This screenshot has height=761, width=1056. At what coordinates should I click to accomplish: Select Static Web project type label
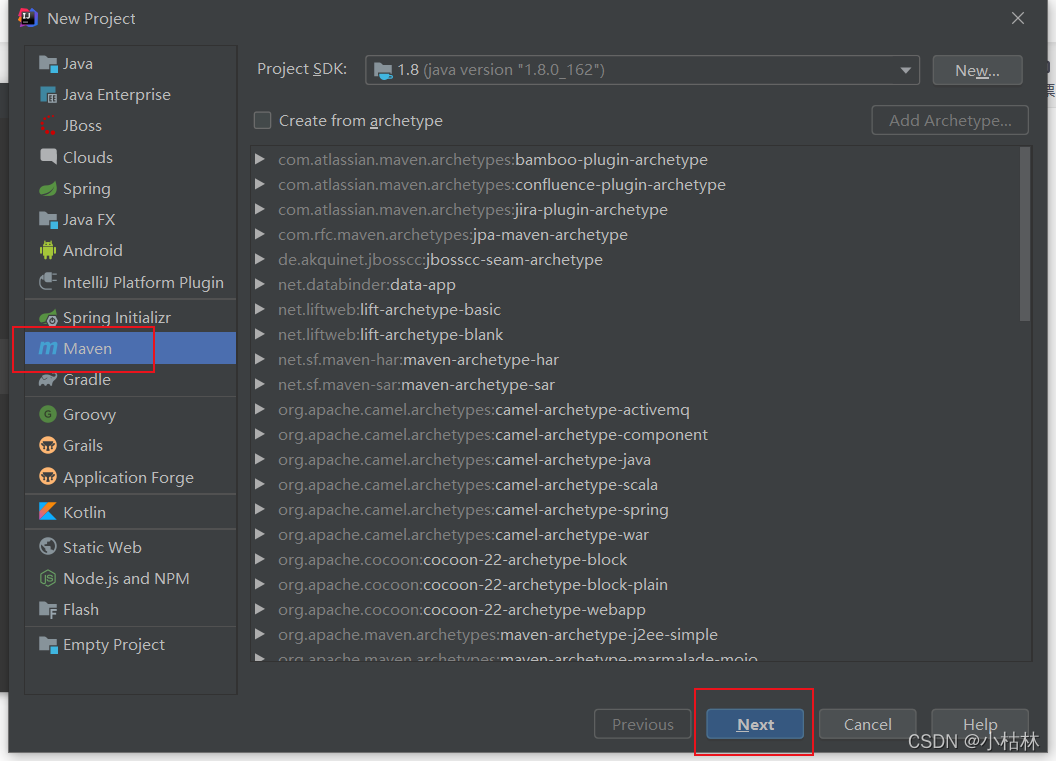tap(102, 548)
